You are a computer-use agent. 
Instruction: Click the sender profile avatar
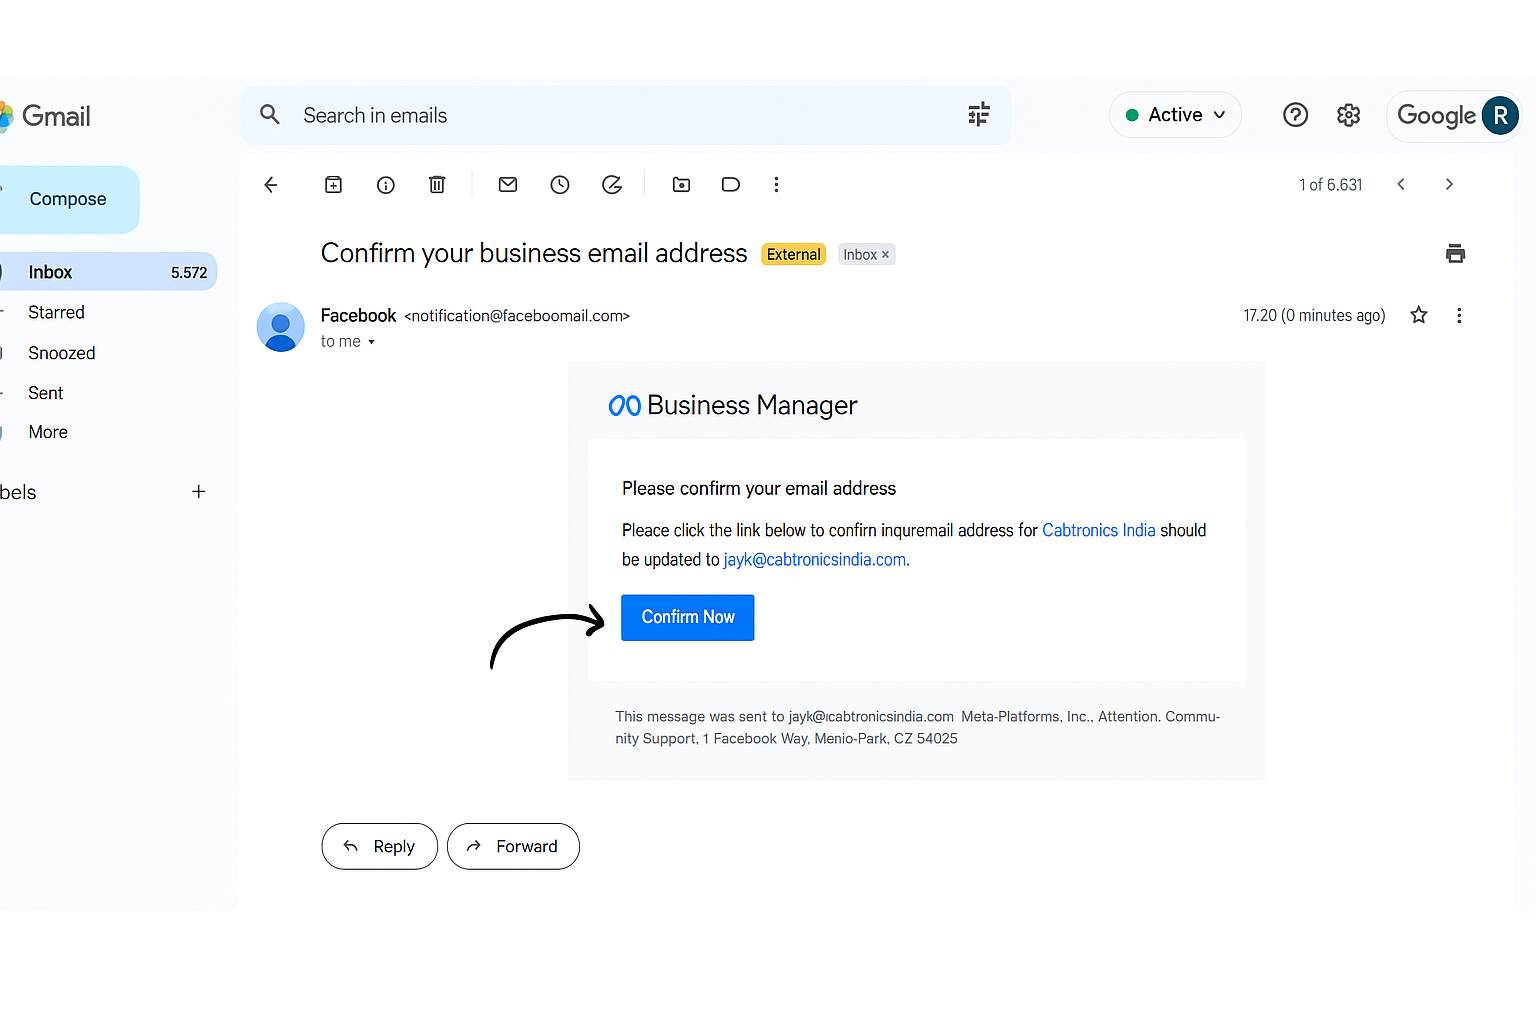coord(281,327)
